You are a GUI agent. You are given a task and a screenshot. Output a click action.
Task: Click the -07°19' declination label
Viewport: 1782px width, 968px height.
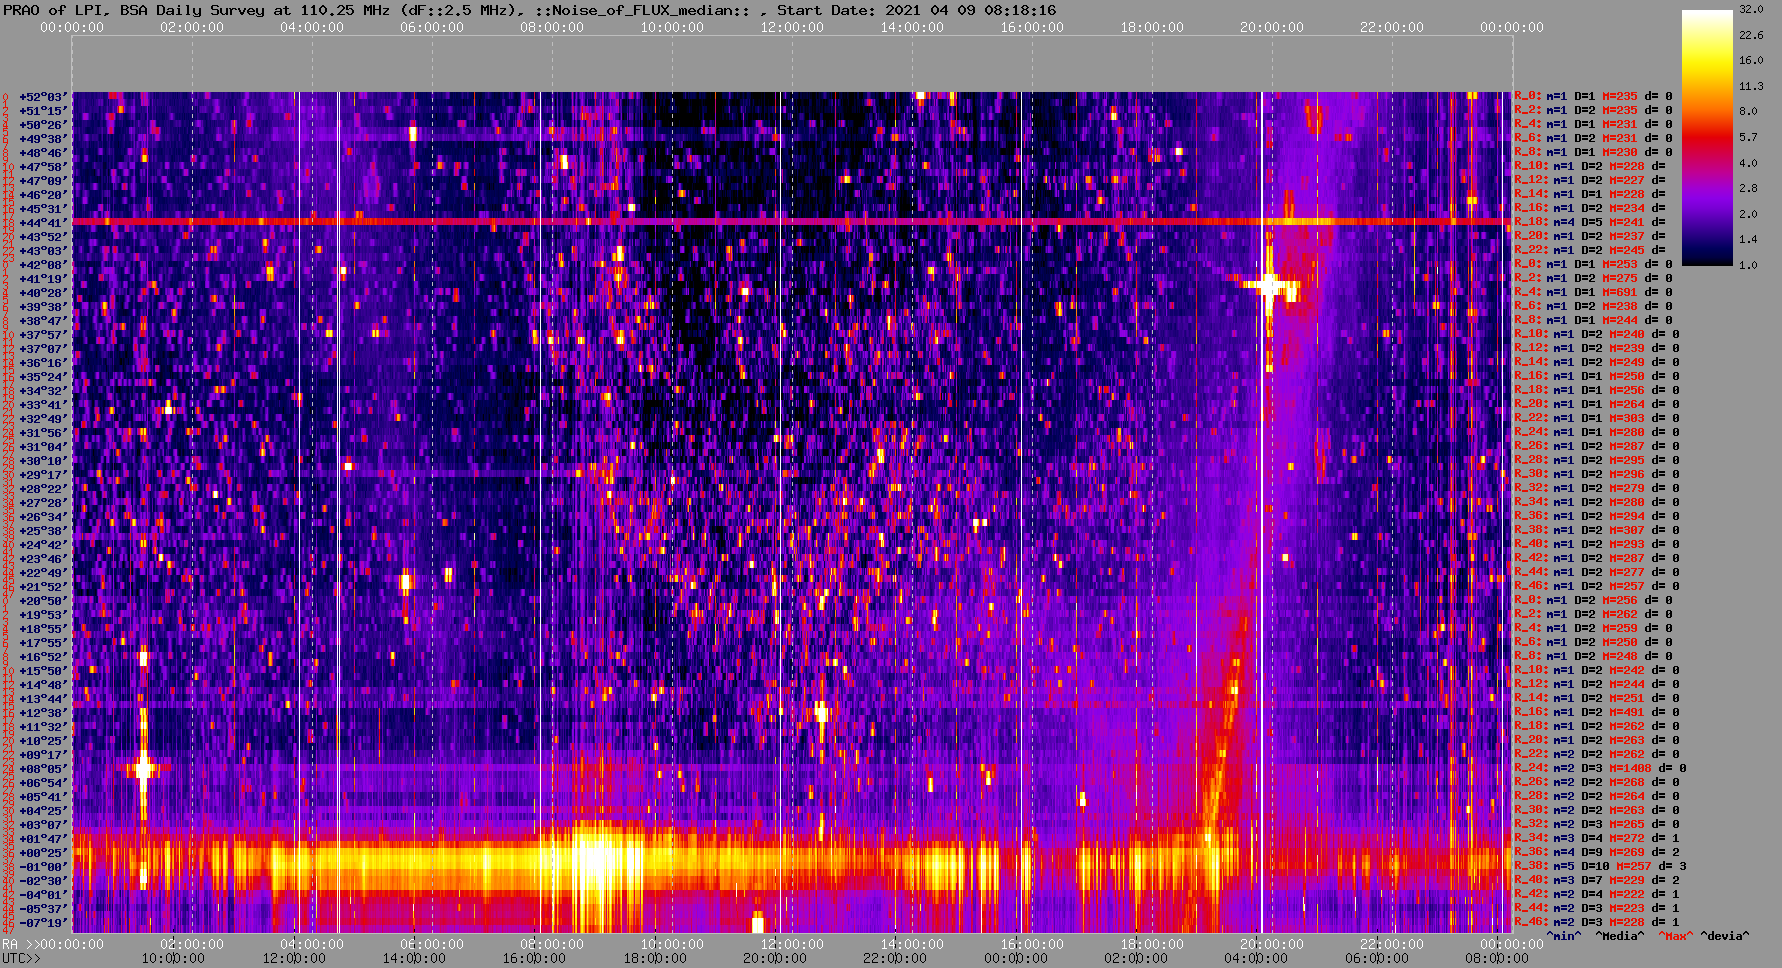tap(44, 923)
